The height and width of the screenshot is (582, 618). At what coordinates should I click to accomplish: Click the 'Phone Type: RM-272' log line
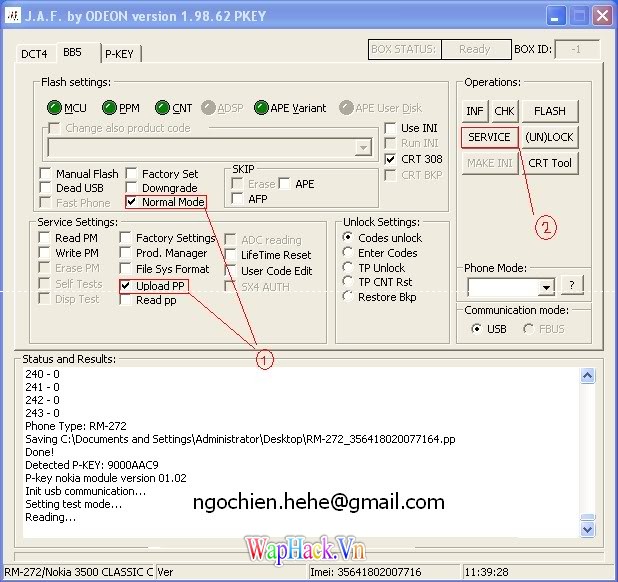[76, 426]
